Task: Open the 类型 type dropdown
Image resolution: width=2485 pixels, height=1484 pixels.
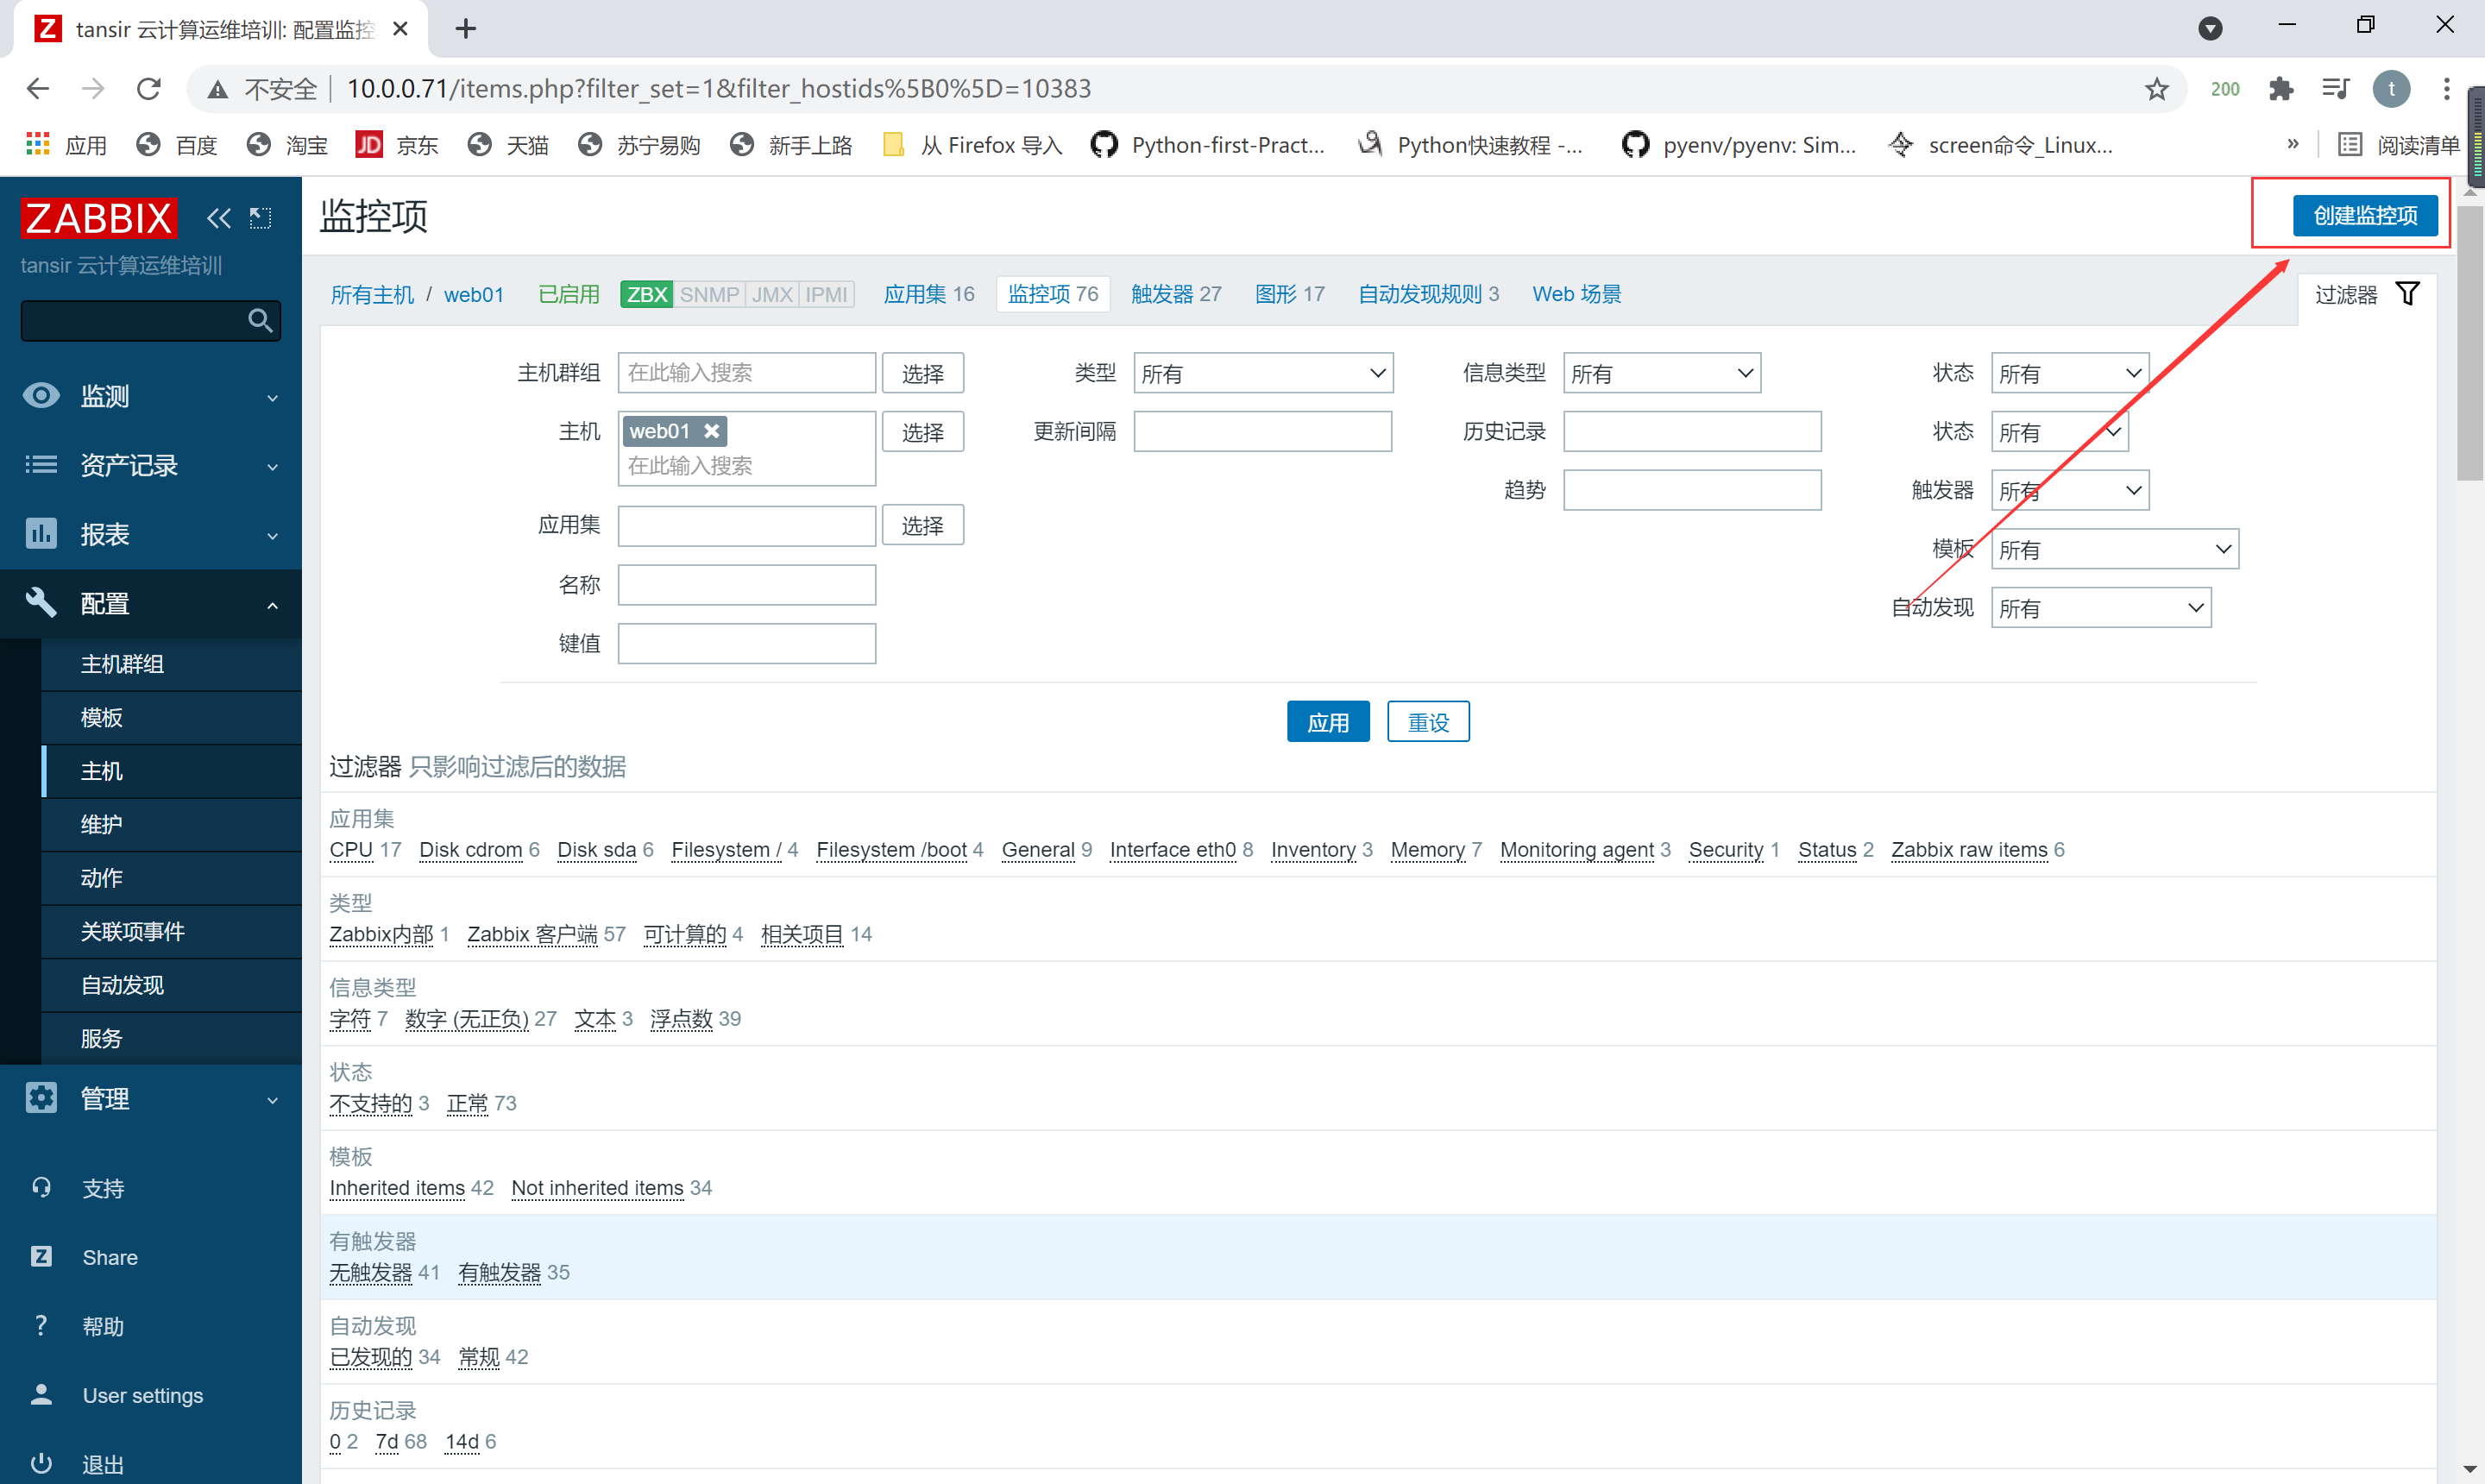Action: pyautogui.click(x=1263, y=373)
